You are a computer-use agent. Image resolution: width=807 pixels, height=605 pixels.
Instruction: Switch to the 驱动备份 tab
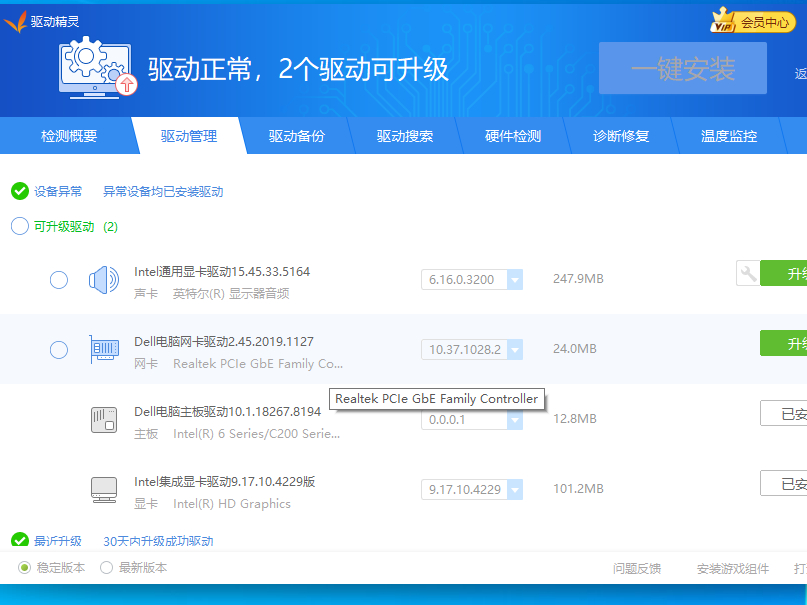click(x=297, y=136)
